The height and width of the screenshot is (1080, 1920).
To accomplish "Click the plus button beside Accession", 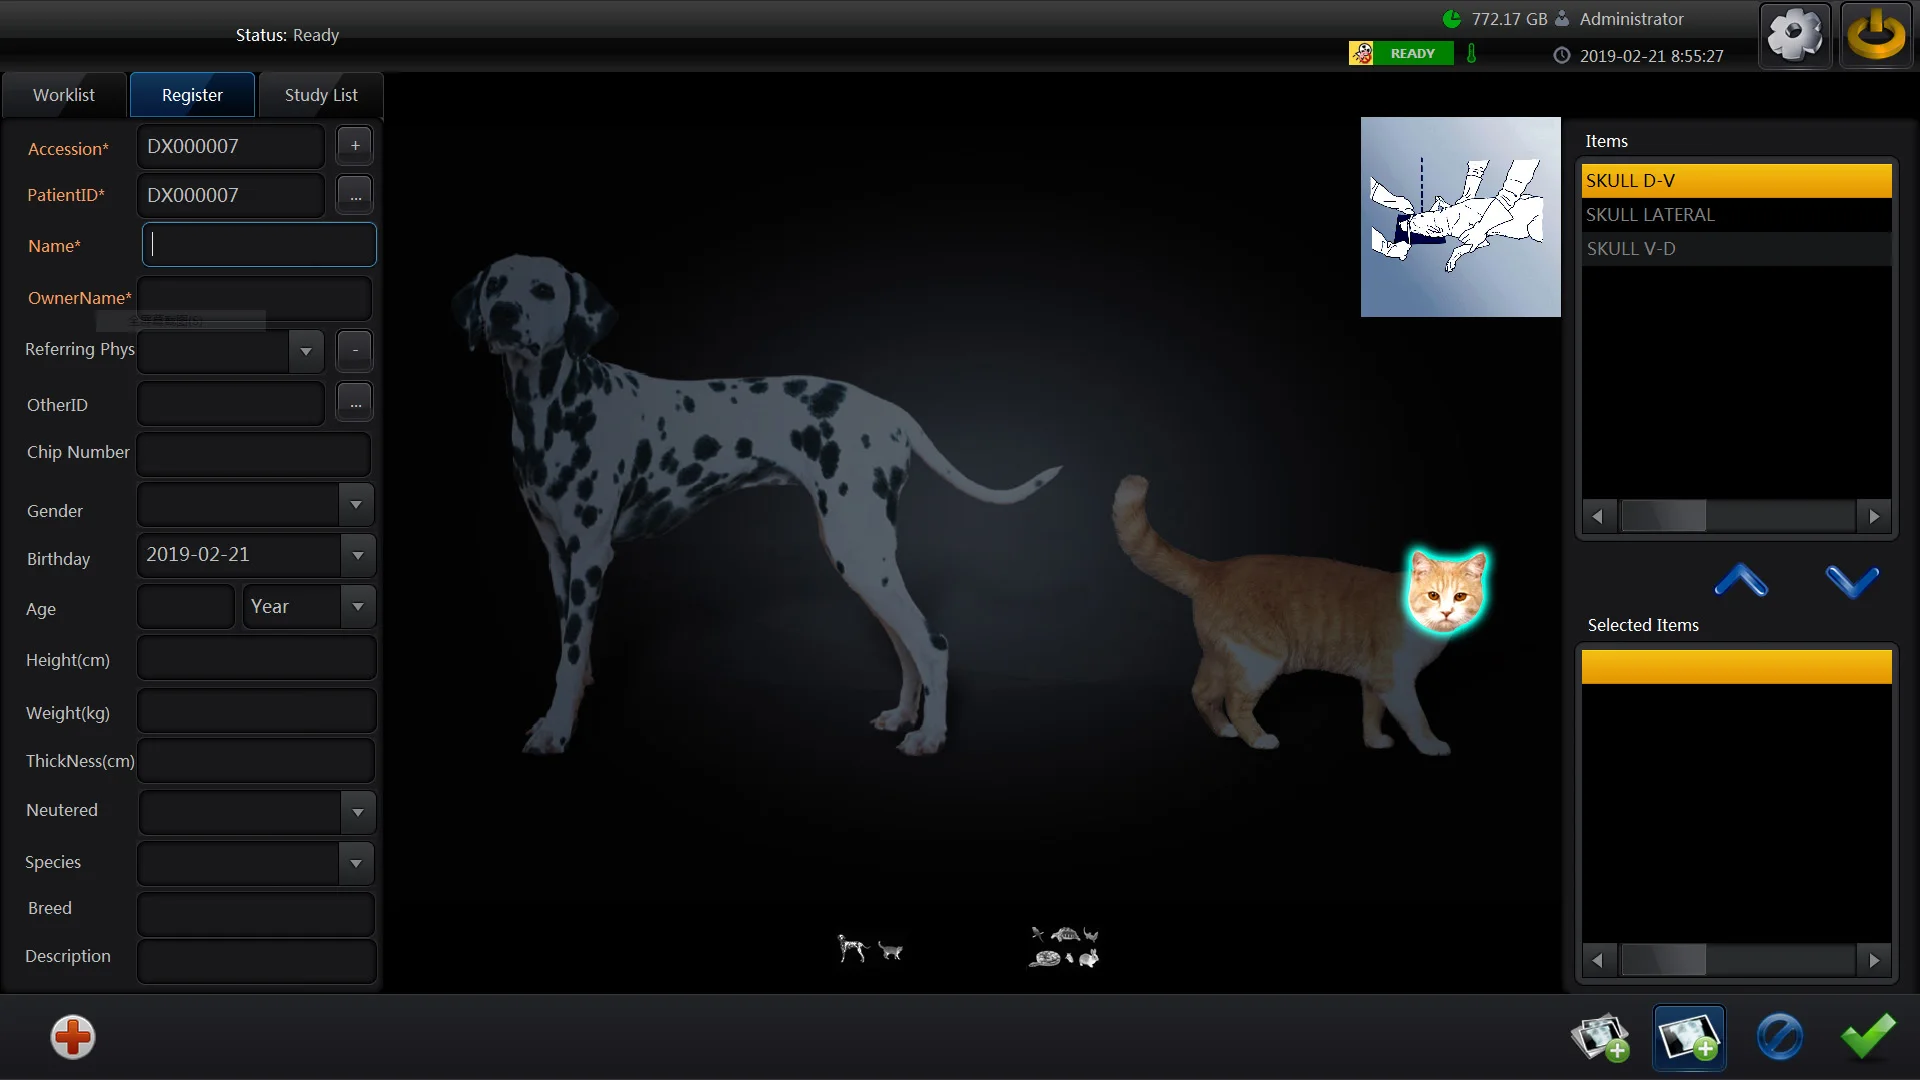I will (355, 146).
